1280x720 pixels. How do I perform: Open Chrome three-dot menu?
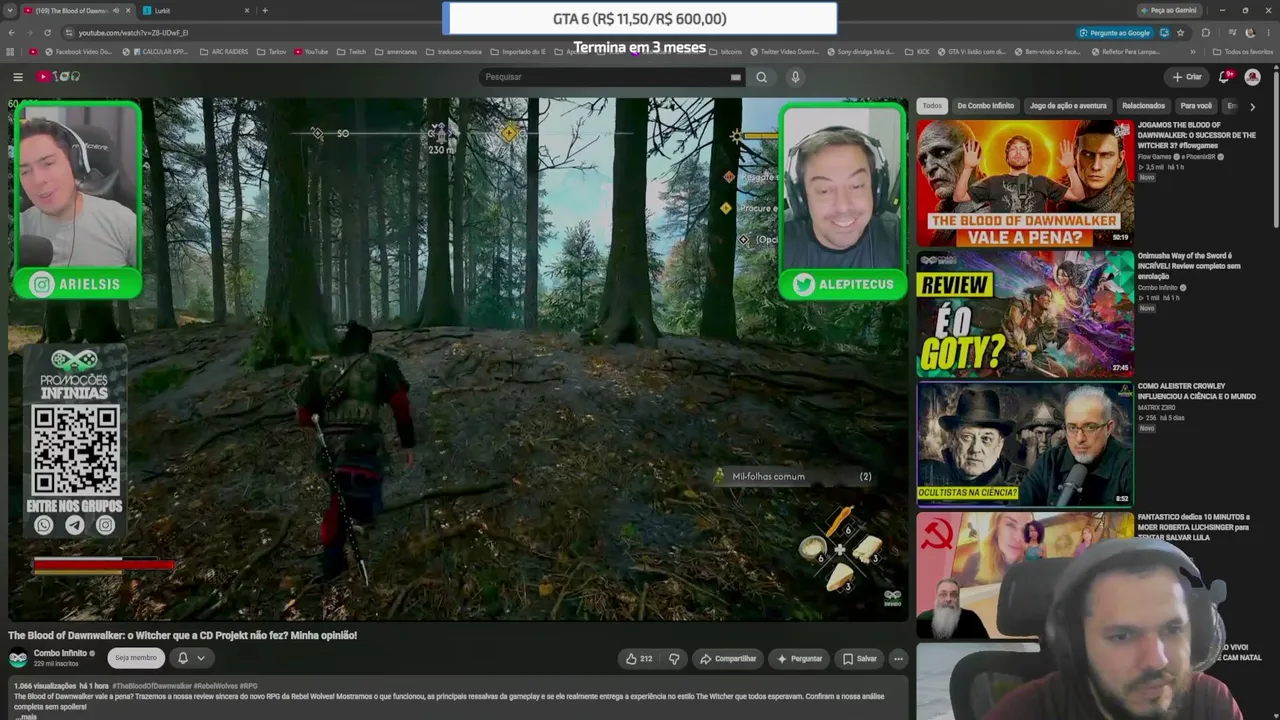tap(1268, 32)
